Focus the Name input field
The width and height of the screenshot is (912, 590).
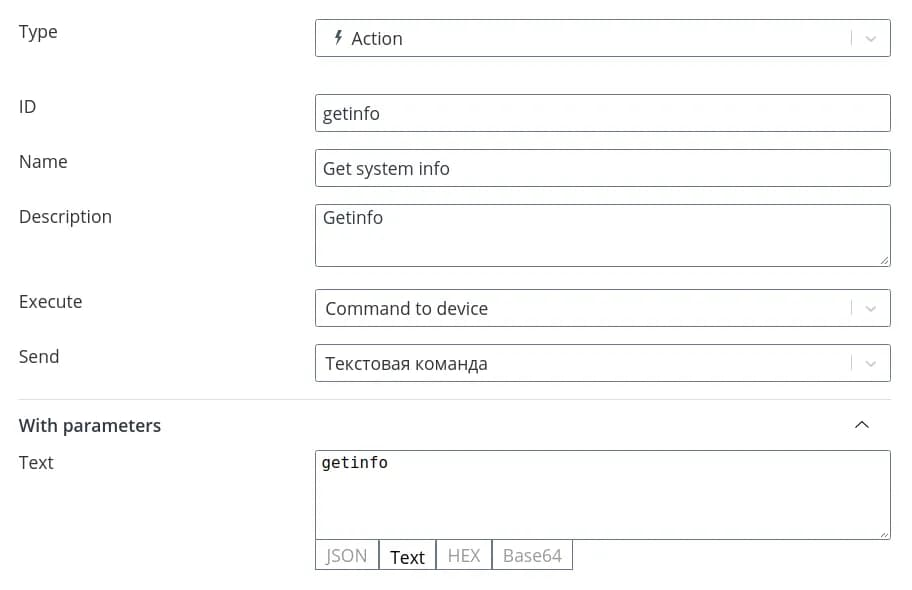pos(602,168)
